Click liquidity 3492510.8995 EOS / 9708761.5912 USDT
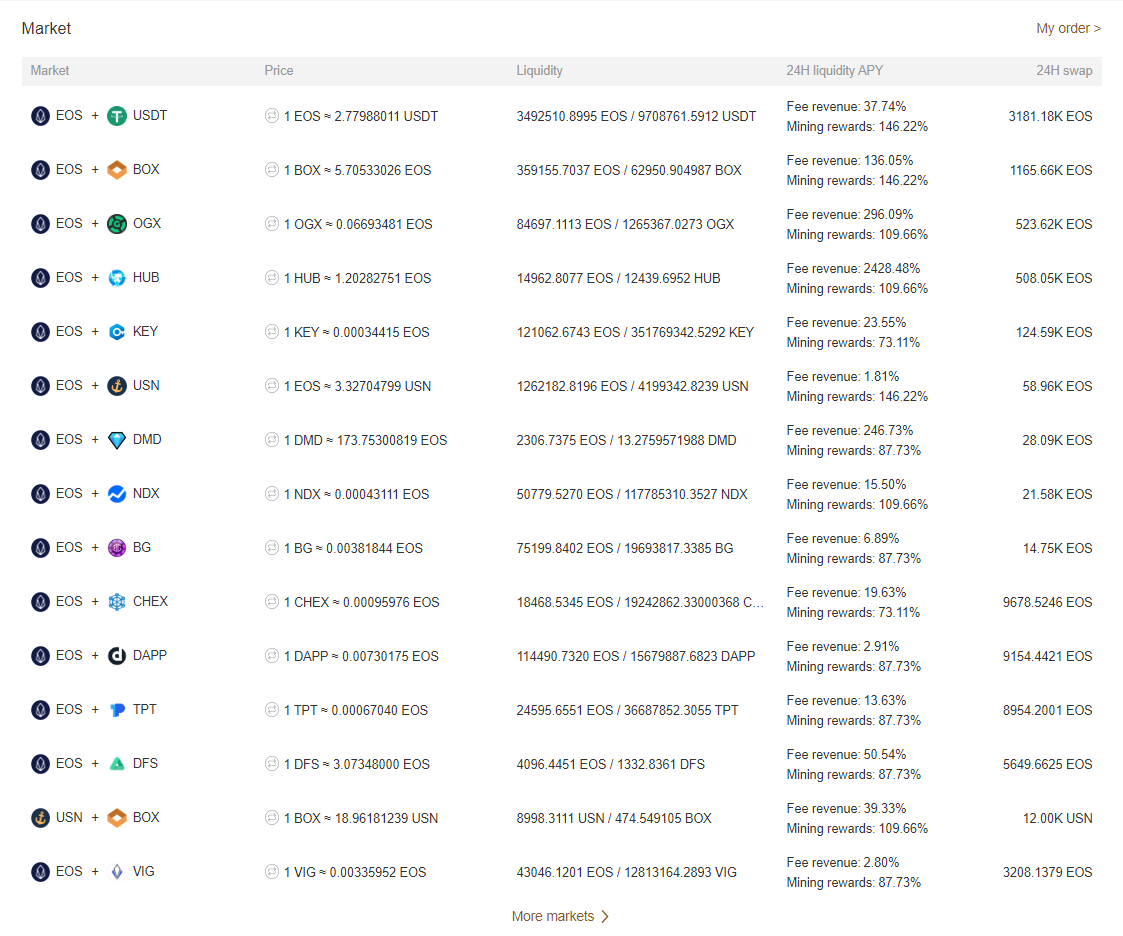1123x936 pixels. coord(636,116)
